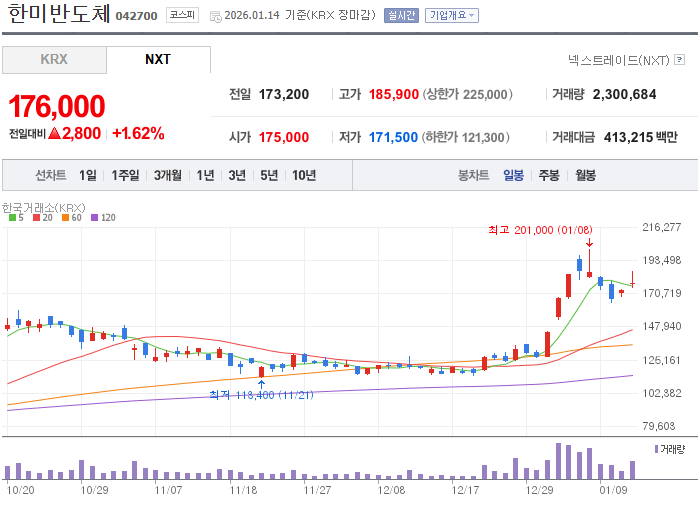The image size is (698, 518).
Task: Click the purple 거래량 legend marker
Action: (656, 449)
